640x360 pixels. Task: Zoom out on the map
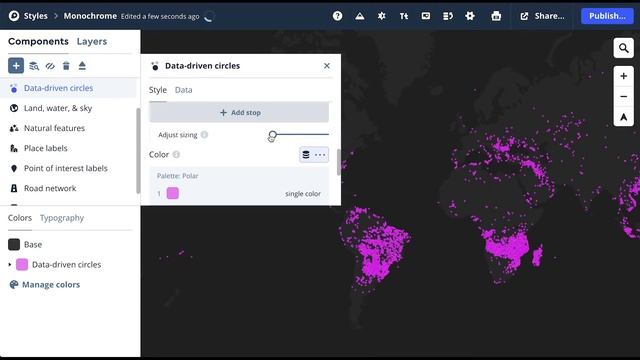623,97
